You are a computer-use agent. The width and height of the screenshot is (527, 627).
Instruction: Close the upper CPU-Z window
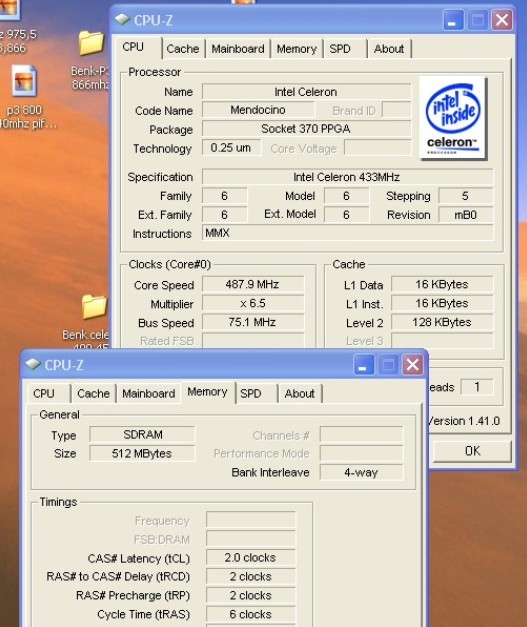pyautogui.click(x=502, y=20)
